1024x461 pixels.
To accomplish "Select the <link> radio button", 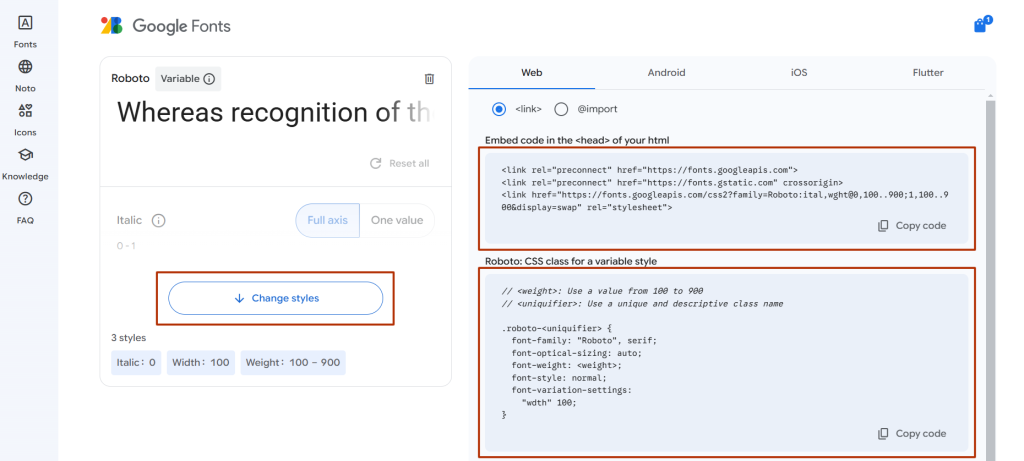I will click(499, 109).
